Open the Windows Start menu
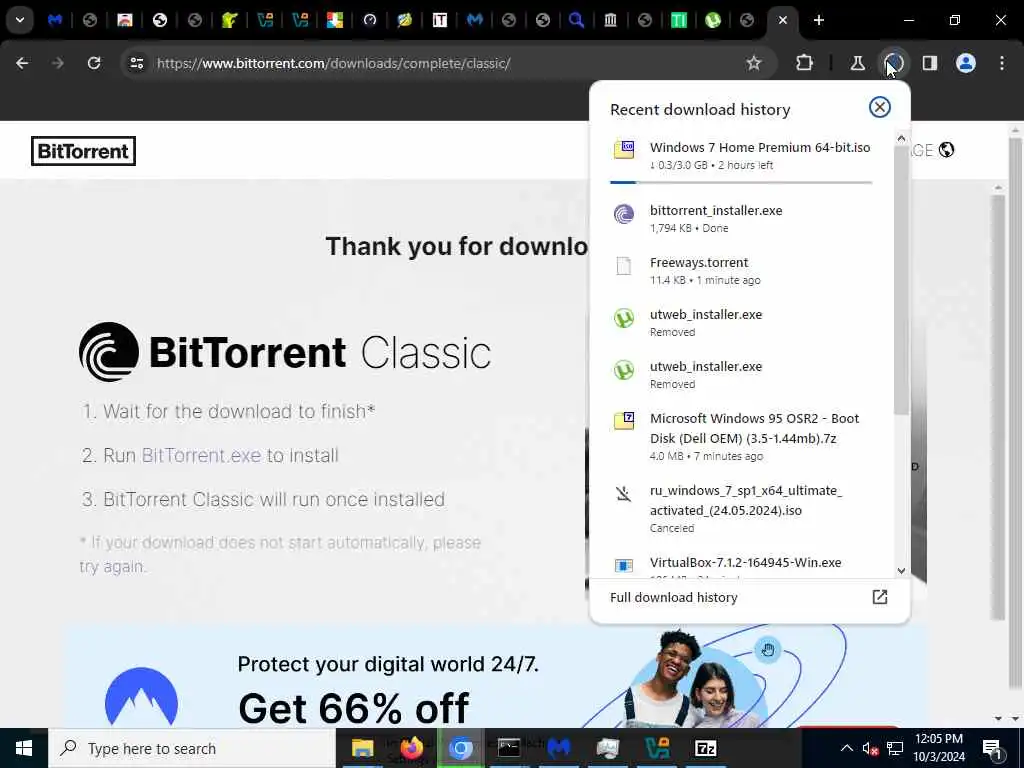This screenshot has width=1024, height=768. pyautogui.click(x=24, y=748)
